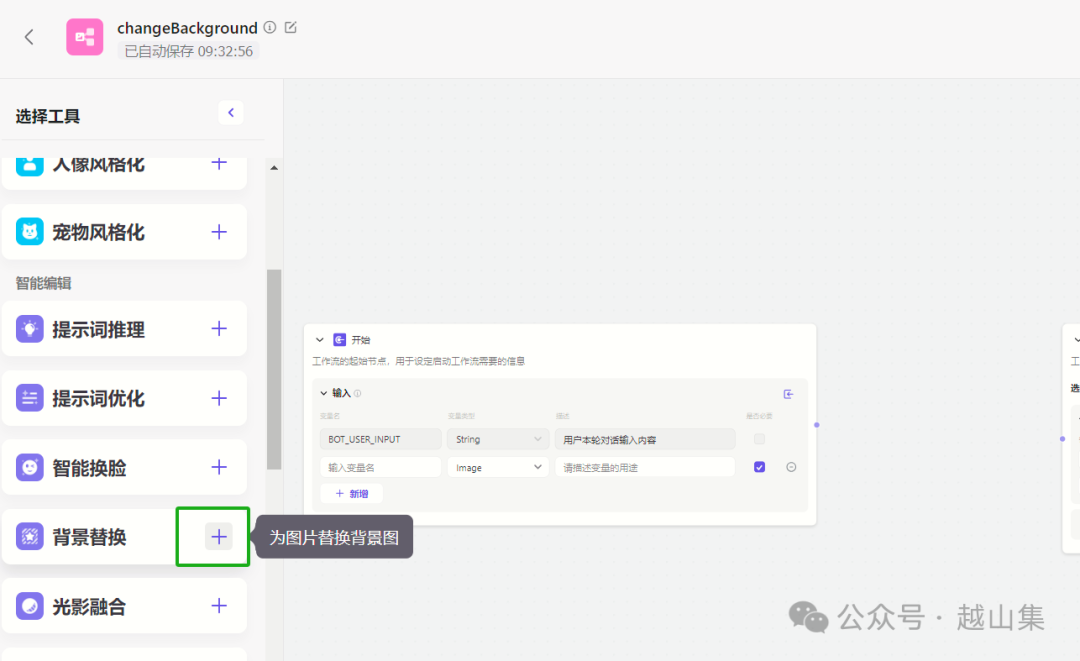
Task: Click the tool list scroll-up arrow
Action: click(274, 168)
